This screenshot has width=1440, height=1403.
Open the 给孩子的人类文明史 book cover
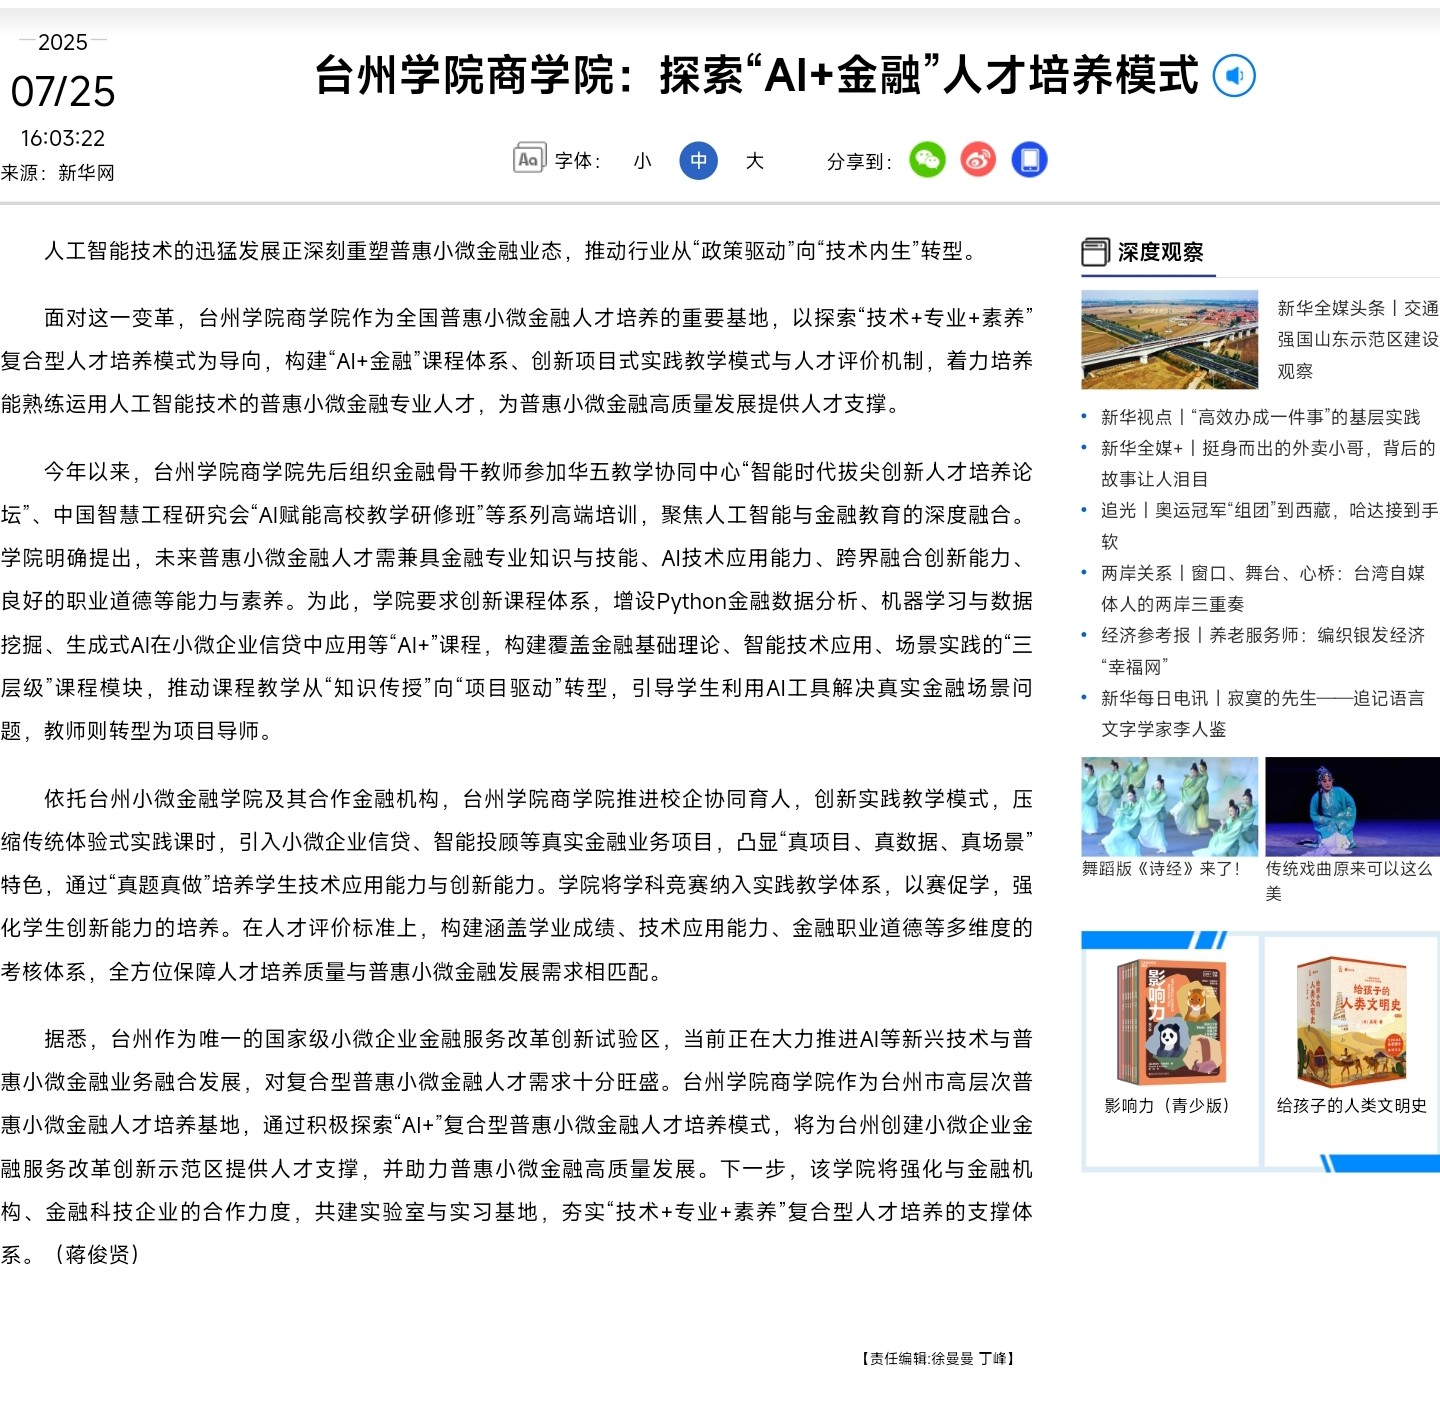click(x=1351, y=1021)
